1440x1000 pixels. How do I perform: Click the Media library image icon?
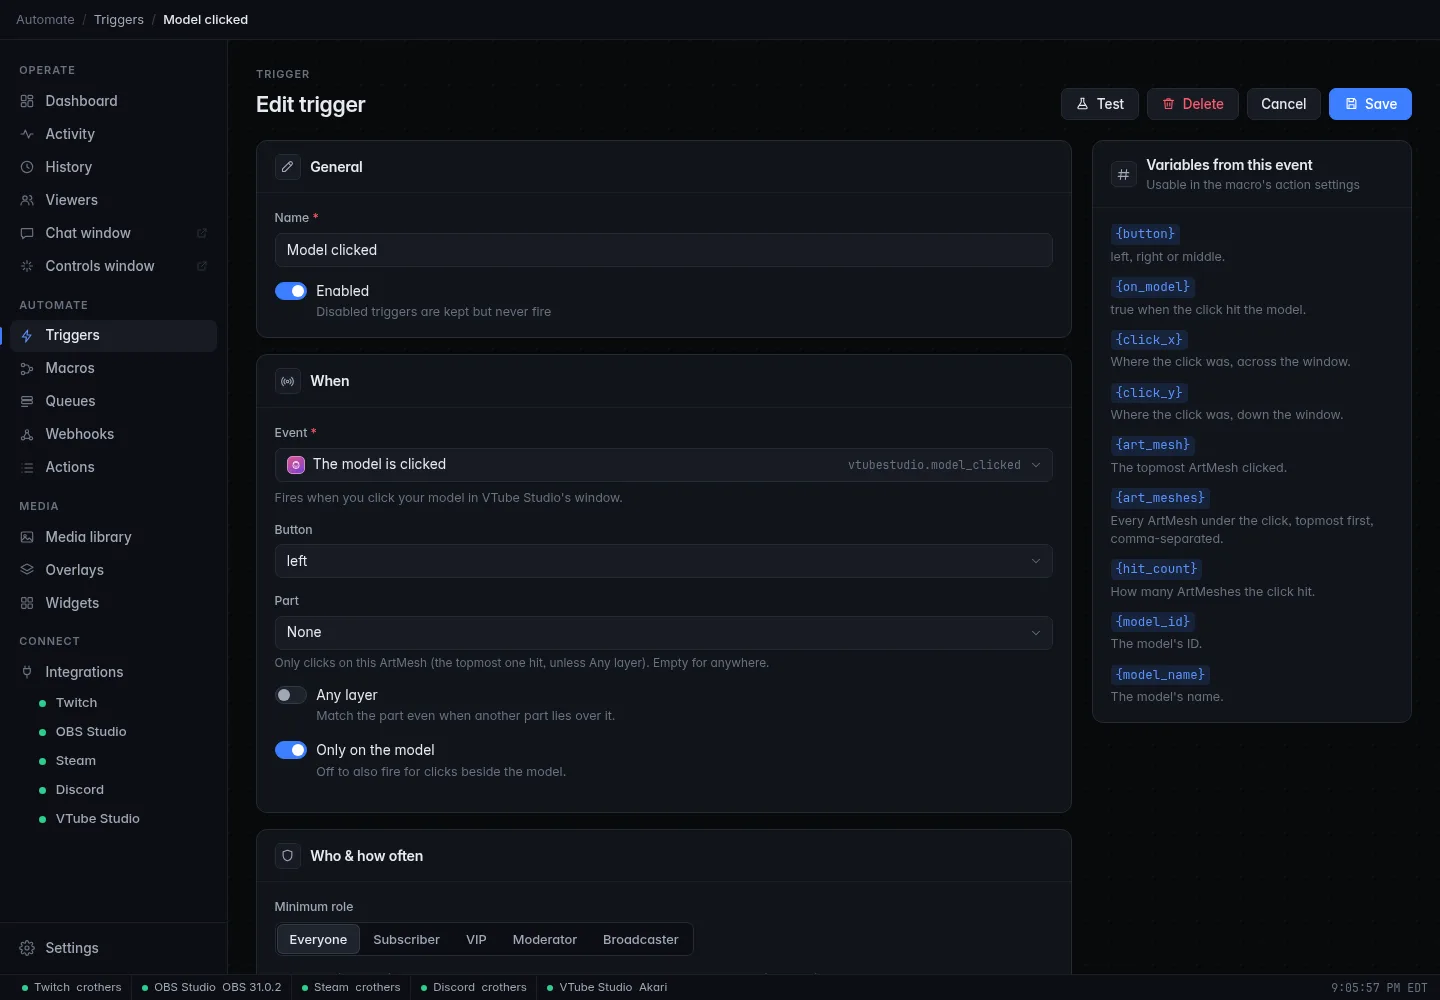click(27, 537)
